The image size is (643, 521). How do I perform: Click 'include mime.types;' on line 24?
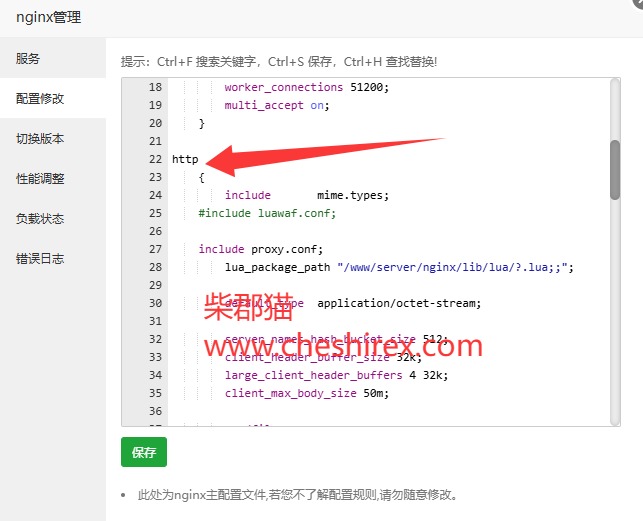[x=306, y=195]
